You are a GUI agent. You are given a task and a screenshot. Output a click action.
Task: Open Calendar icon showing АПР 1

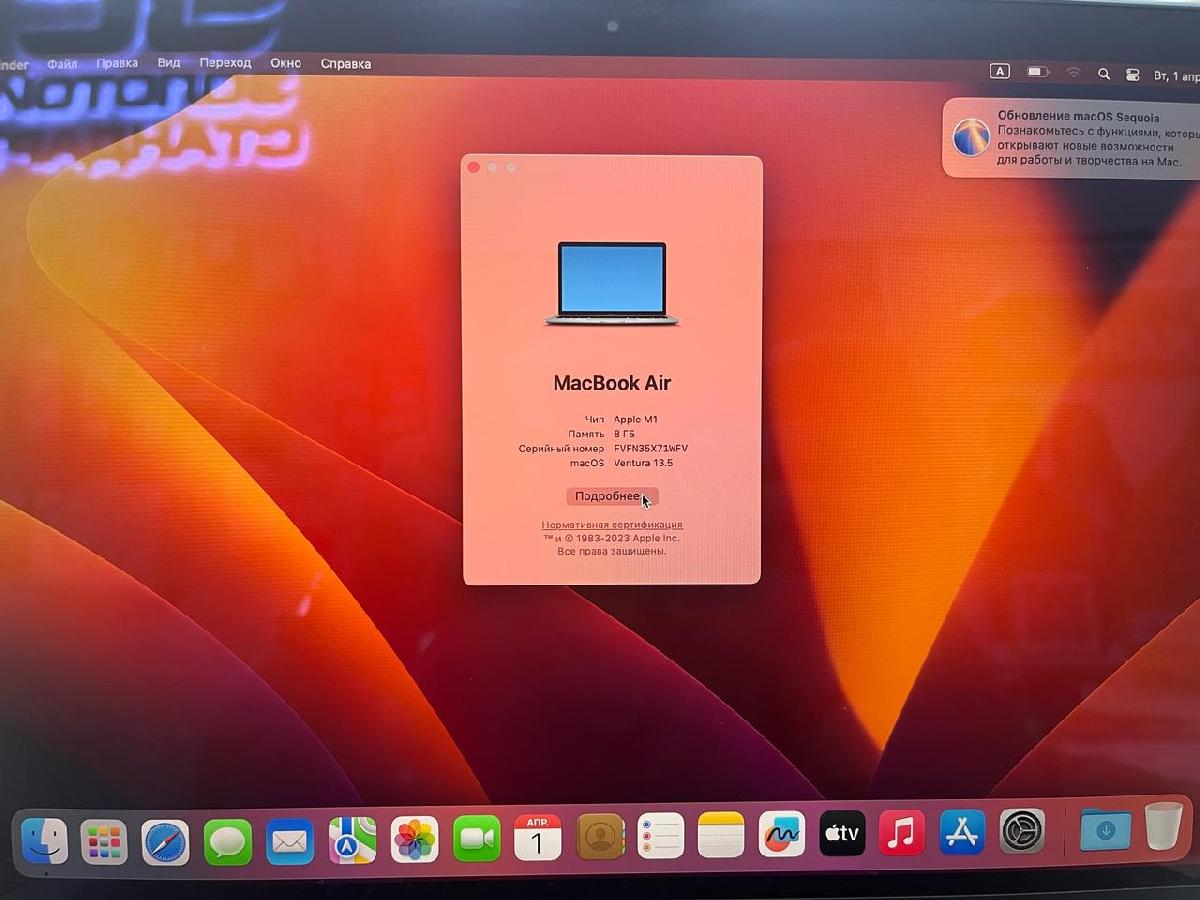[x=538, y=837]
